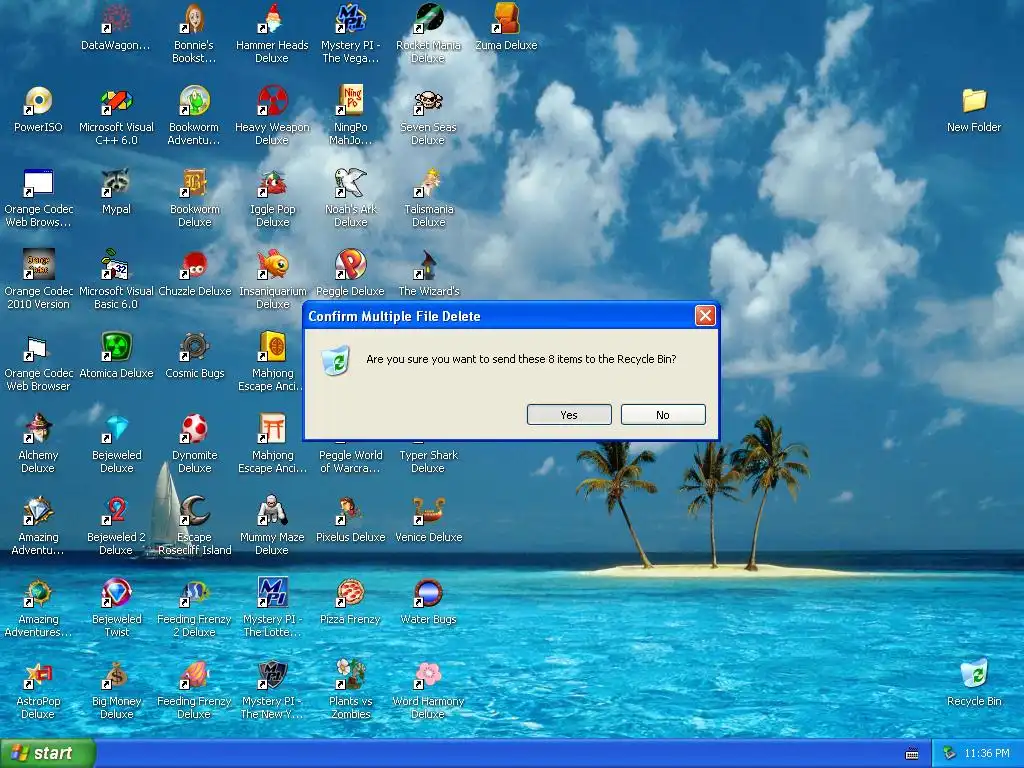The width and height of the screenshot is (1024, 768).
Task: Click Yes in the delete confirmation dialog
Action: 569,415
